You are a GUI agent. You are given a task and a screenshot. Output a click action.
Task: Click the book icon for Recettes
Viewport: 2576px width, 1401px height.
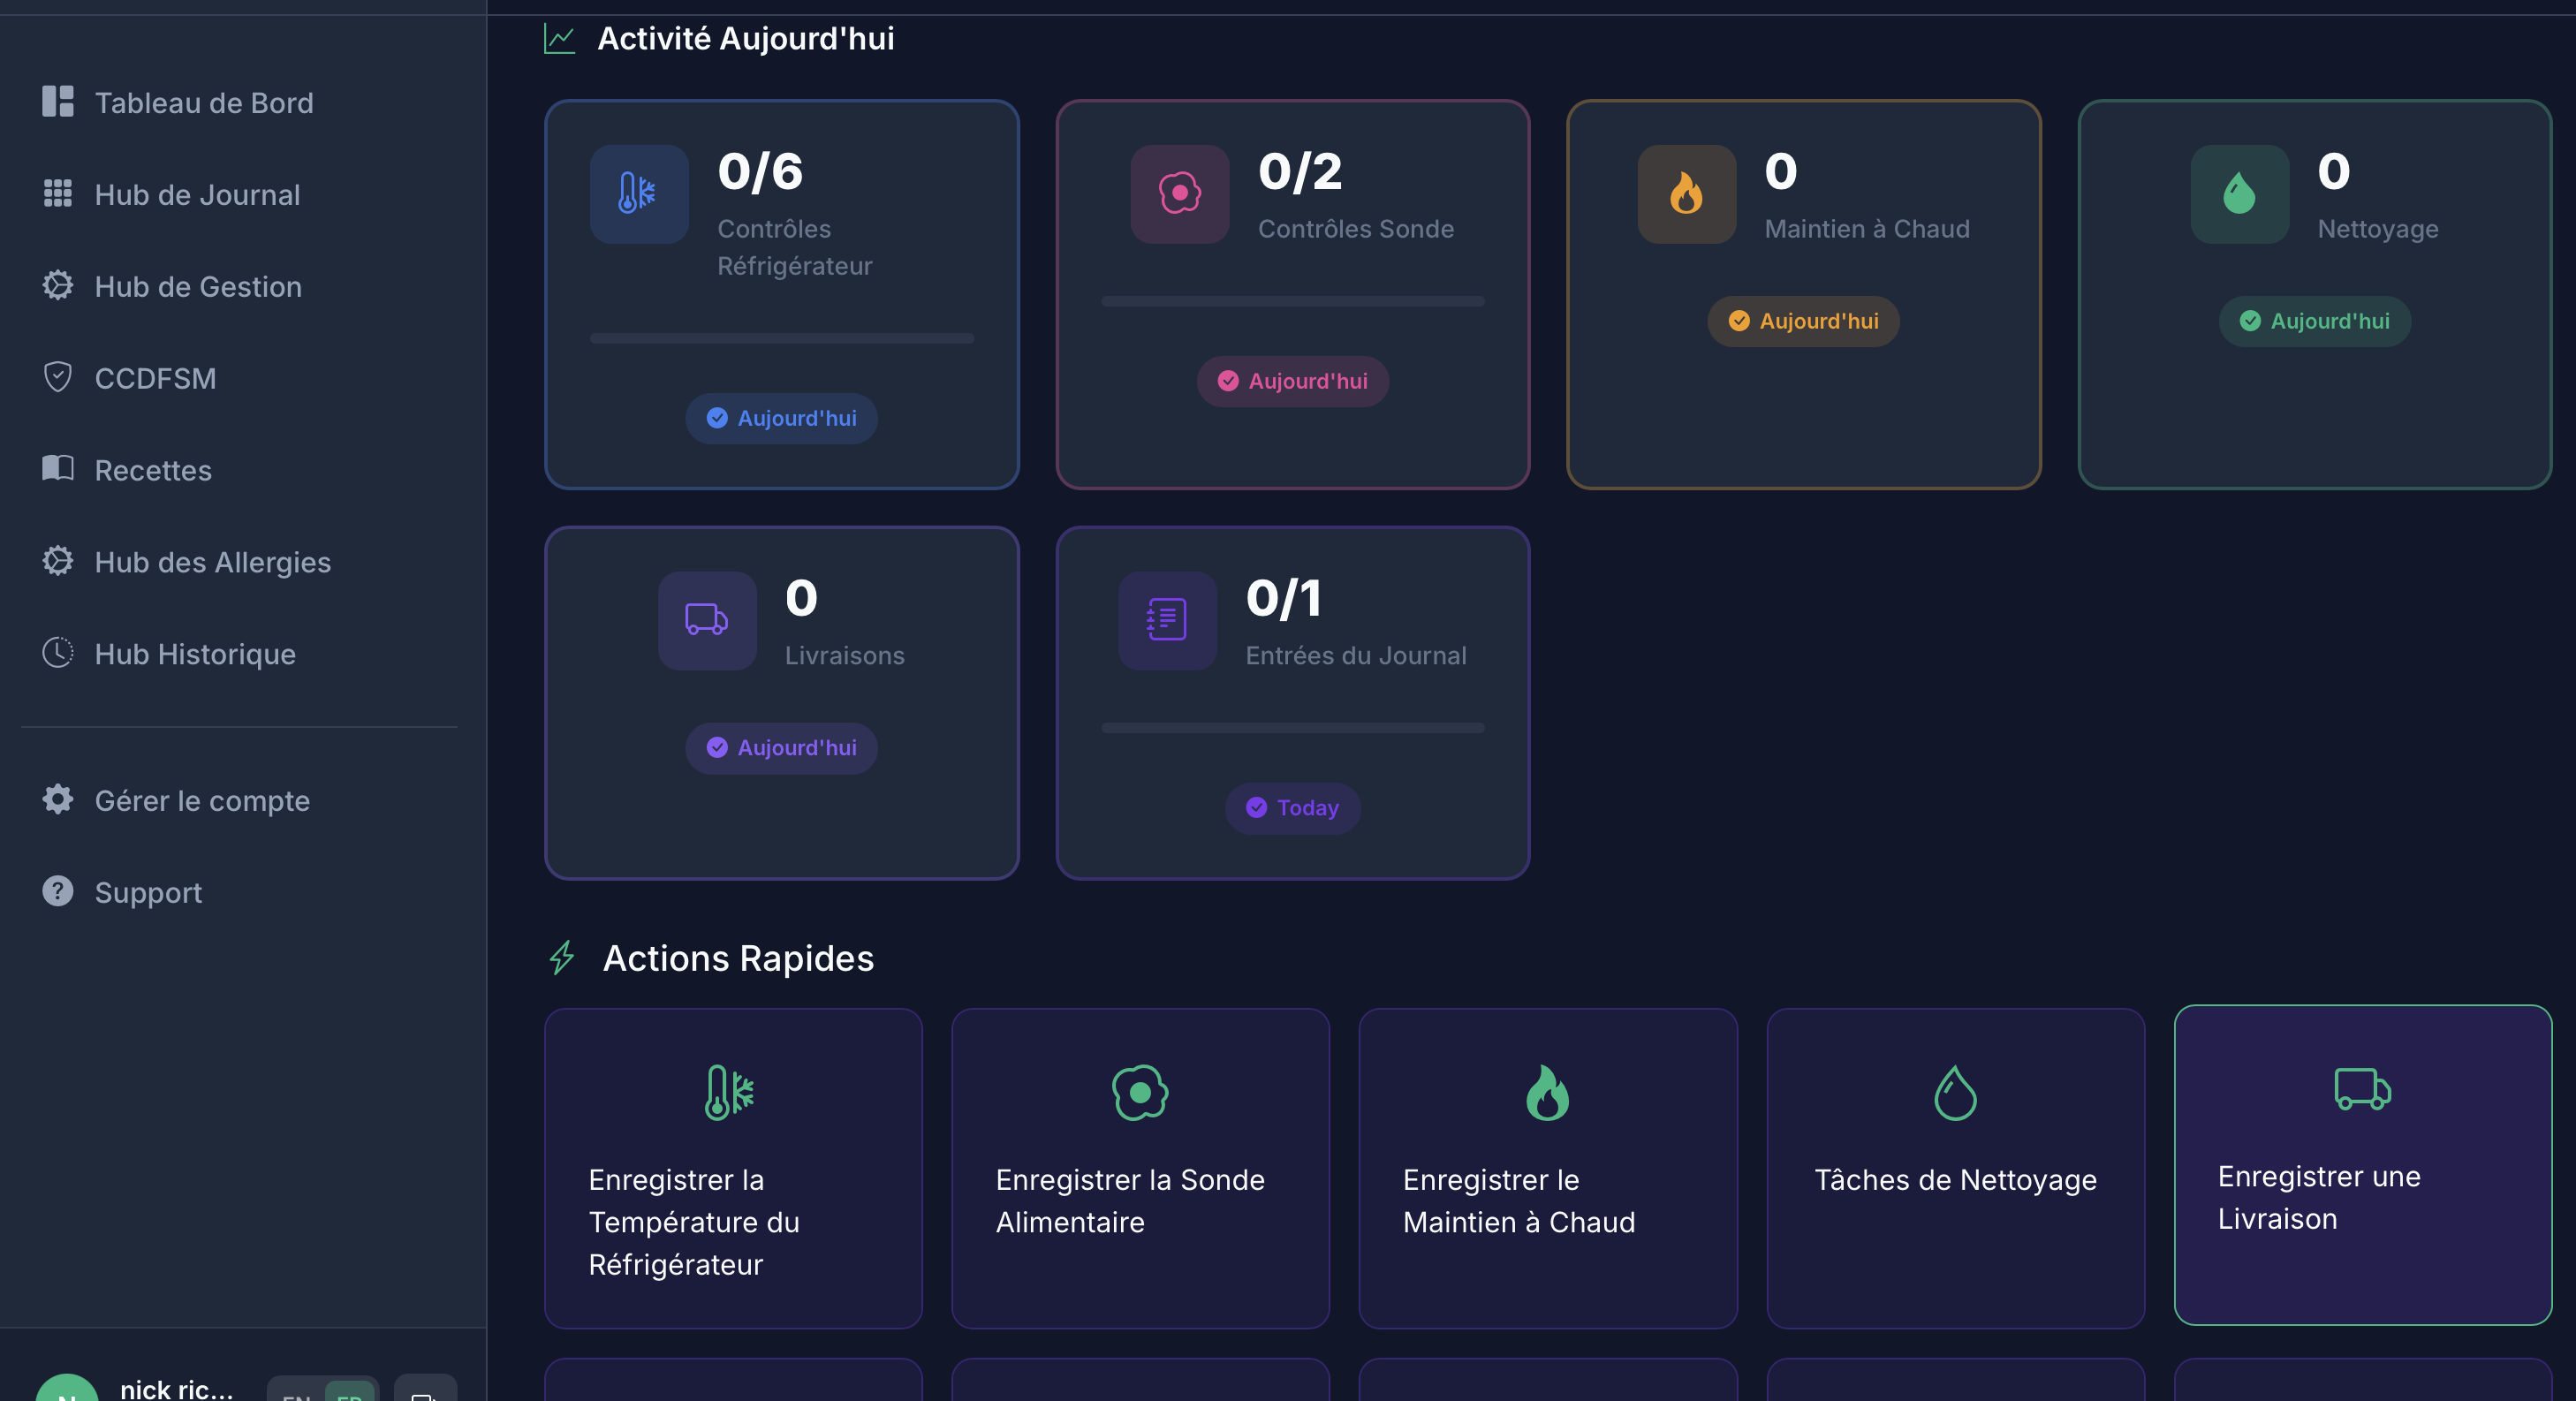point(58,469)
